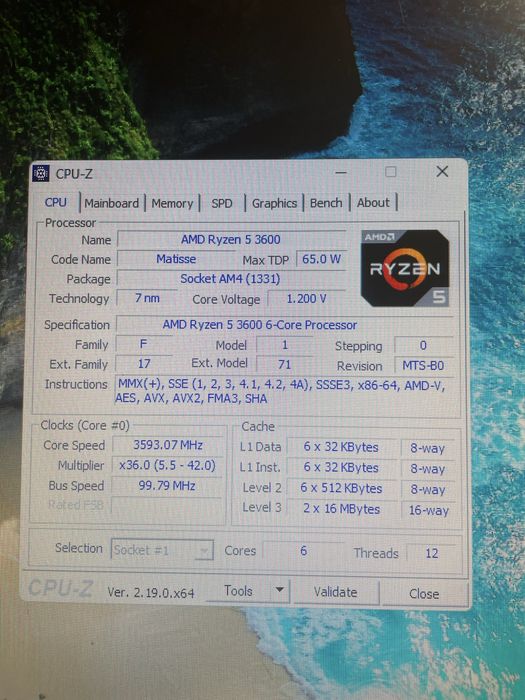Click the Level 2 value 6 x 512 KBytes

tap(341, 488)
